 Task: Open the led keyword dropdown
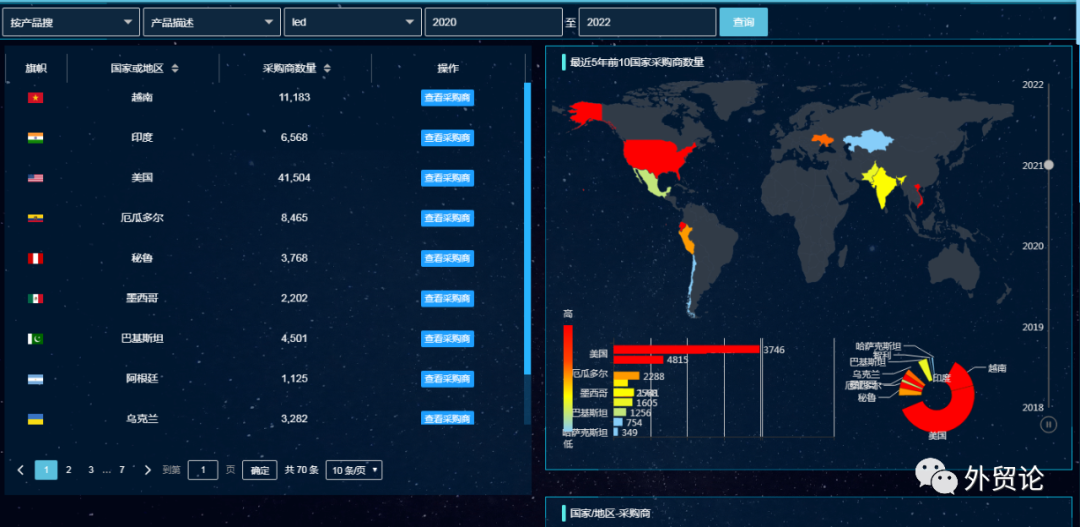tap(353, 22)
